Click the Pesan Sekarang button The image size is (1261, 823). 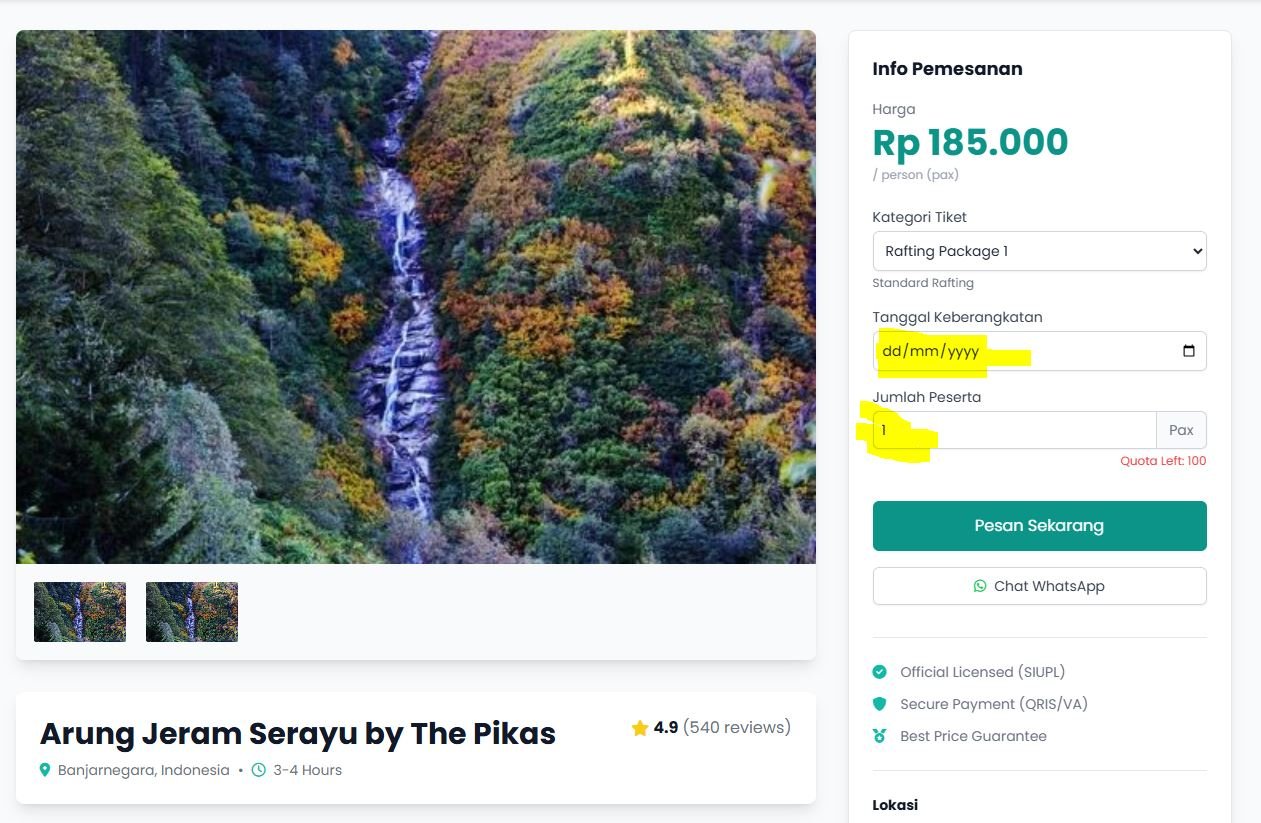(x=1039, y=525)
